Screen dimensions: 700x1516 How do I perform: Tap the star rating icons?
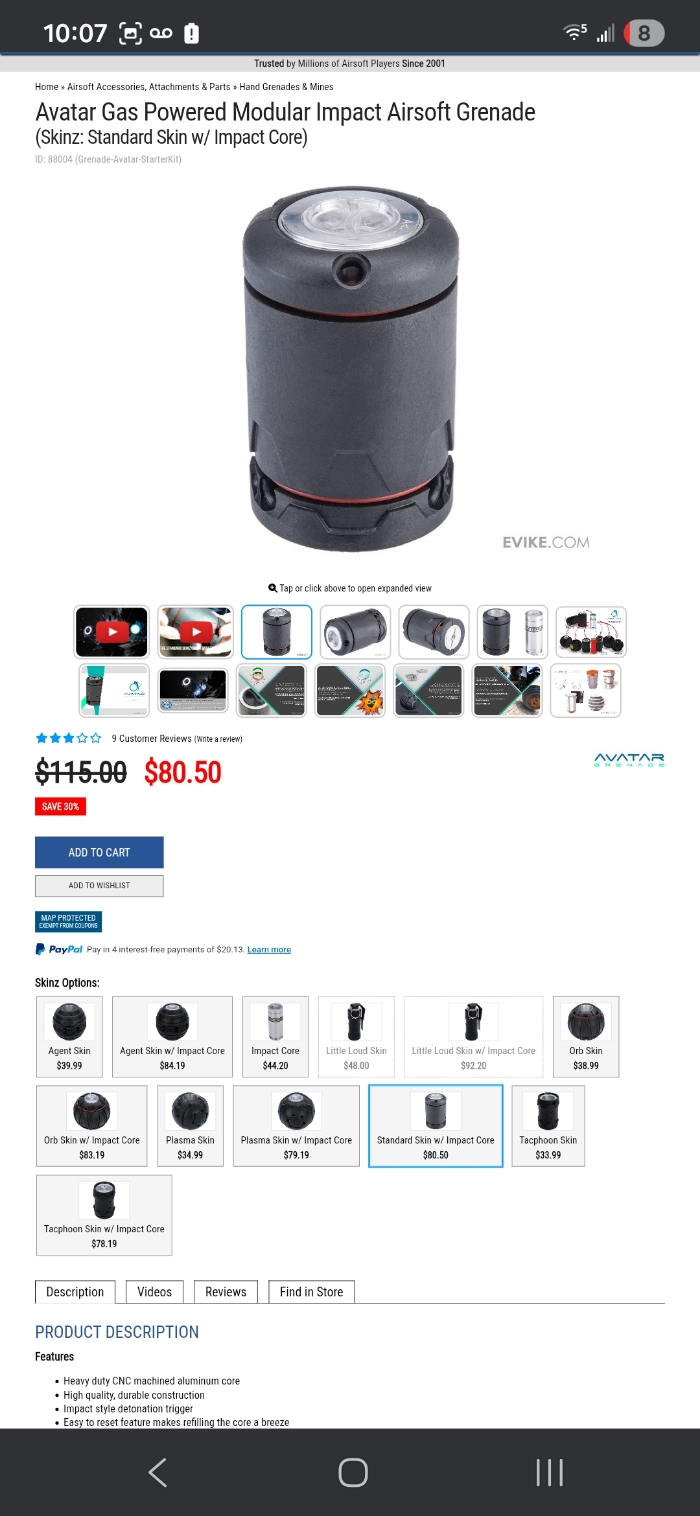[68, 738]
